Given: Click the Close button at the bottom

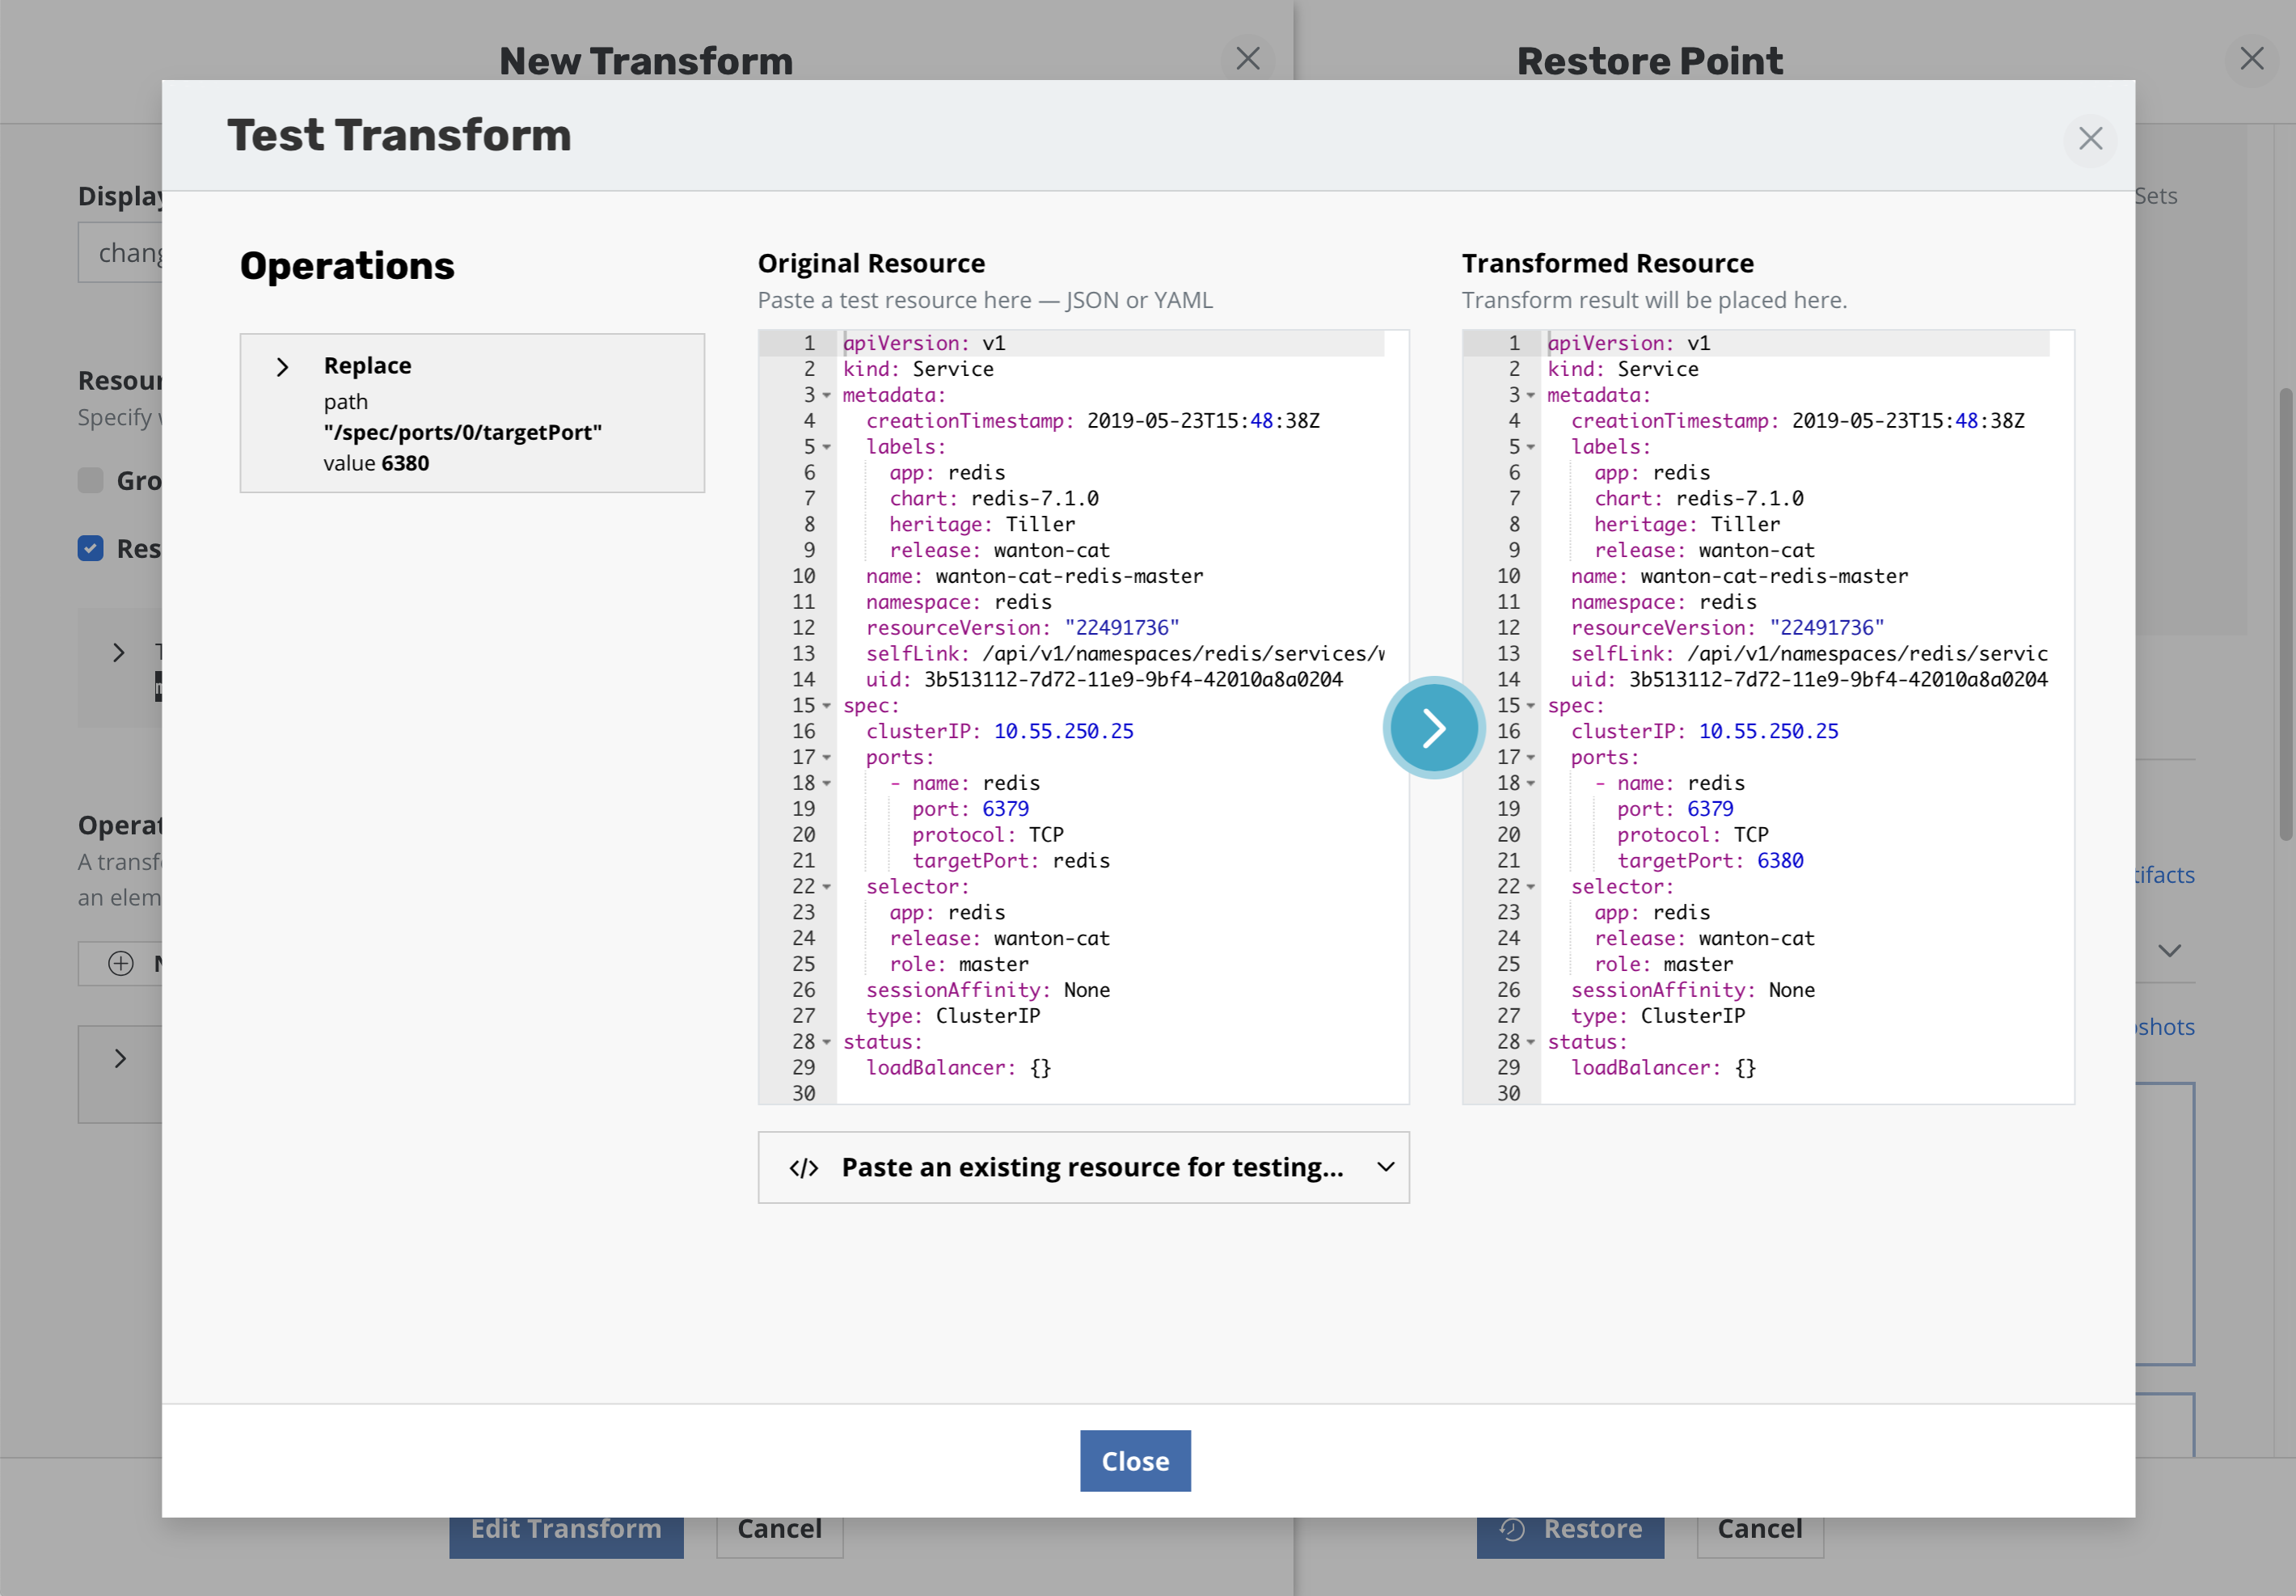Looking at the screenshot, I should (x=1134, y=1460).
